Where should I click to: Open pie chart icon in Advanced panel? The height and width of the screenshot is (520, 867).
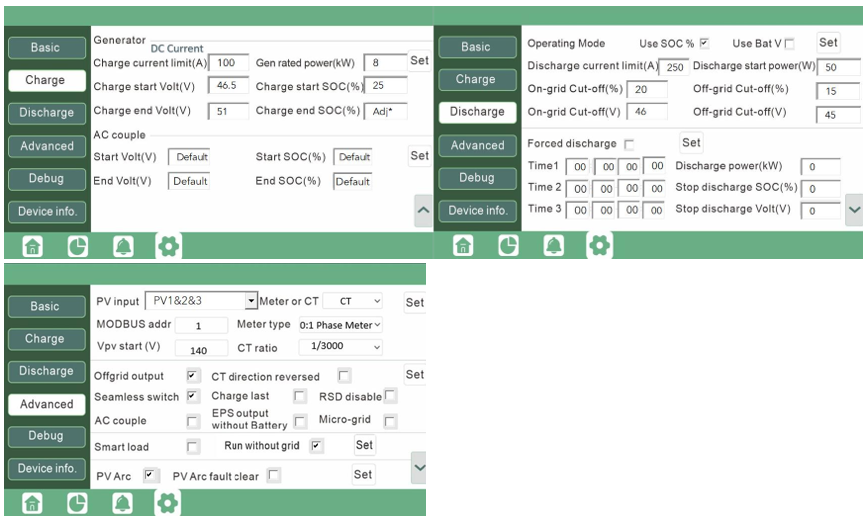[x=77, y=503]
